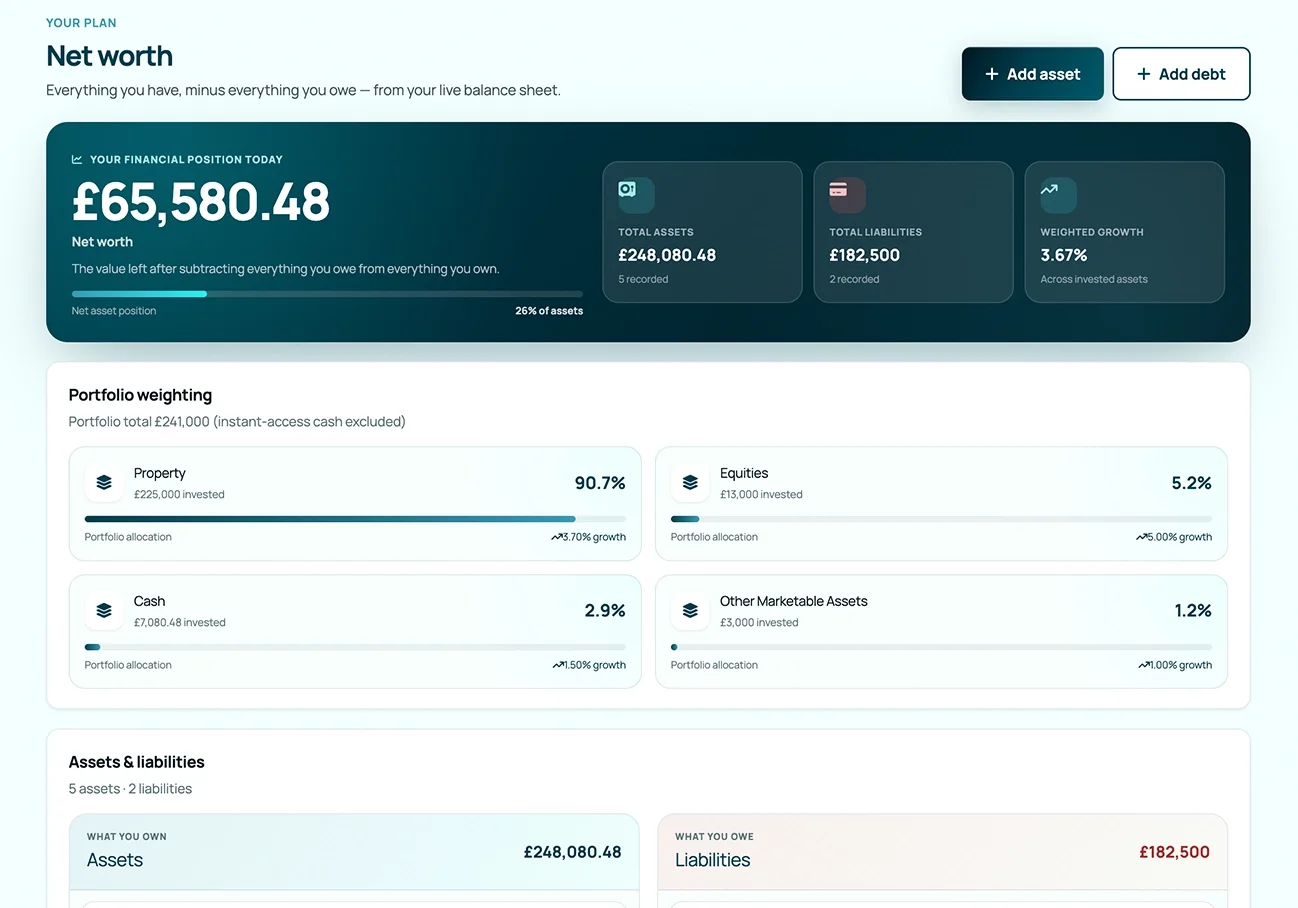Click the trend arrow next to 1.50% growth

pos(558,665)
